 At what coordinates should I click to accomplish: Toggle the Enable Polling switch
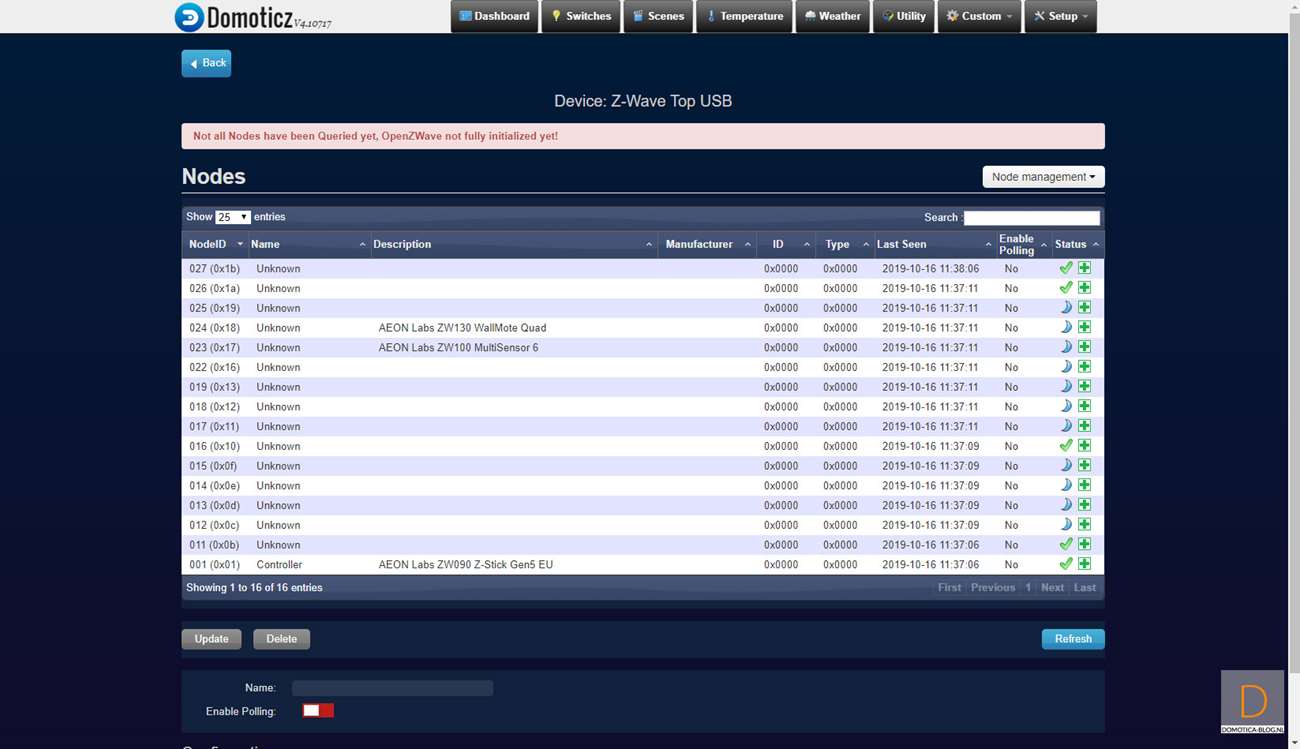[318, 710]
